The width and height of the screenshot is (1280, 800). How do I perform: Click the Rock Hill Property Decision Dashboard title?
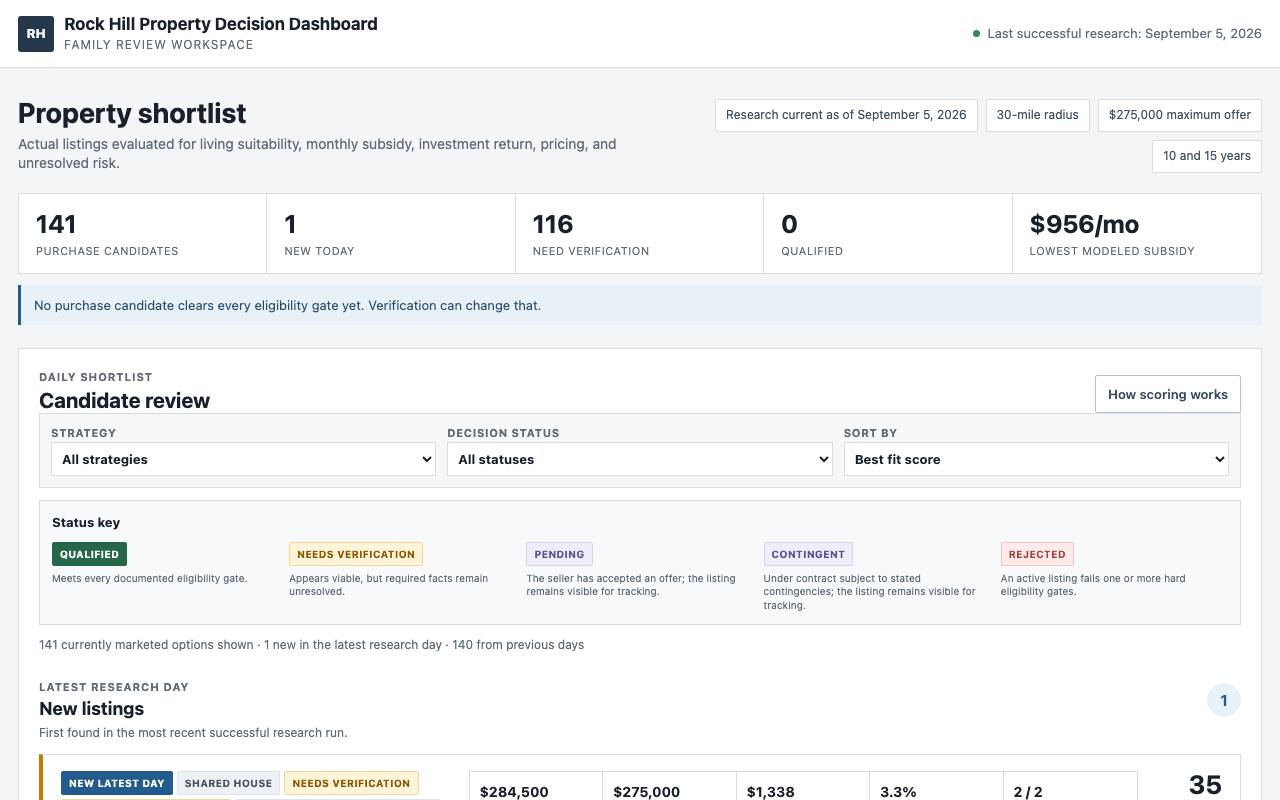point(221,24)
